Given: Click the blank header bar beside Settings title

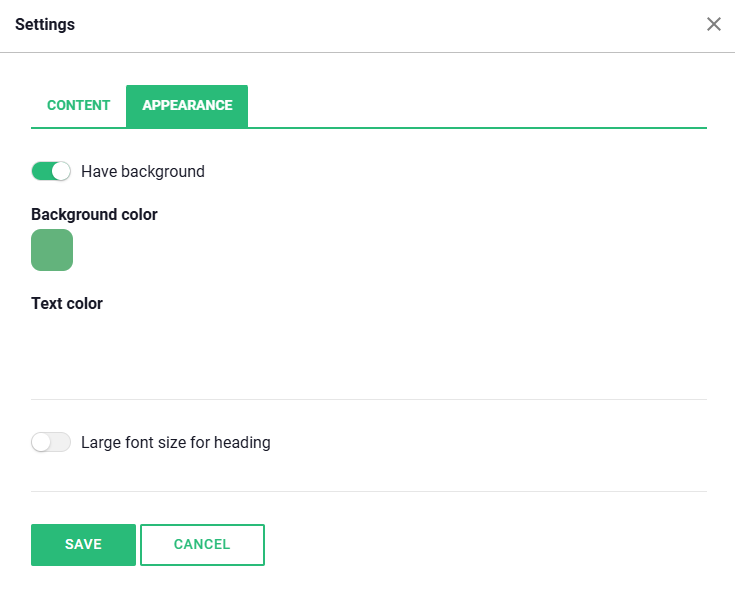Looking at the screenshot, I should pos(380,24).
